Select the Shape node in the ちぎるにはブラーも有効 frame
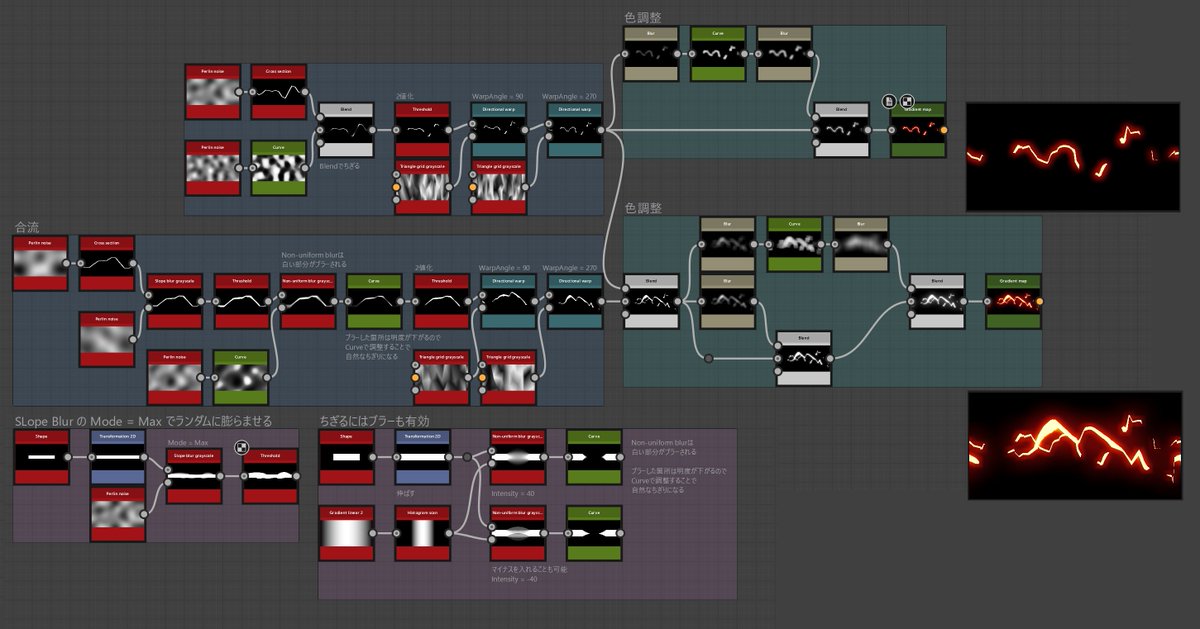Image resolution: width=1200 pixels, height=629 pixels. (345, 458)
